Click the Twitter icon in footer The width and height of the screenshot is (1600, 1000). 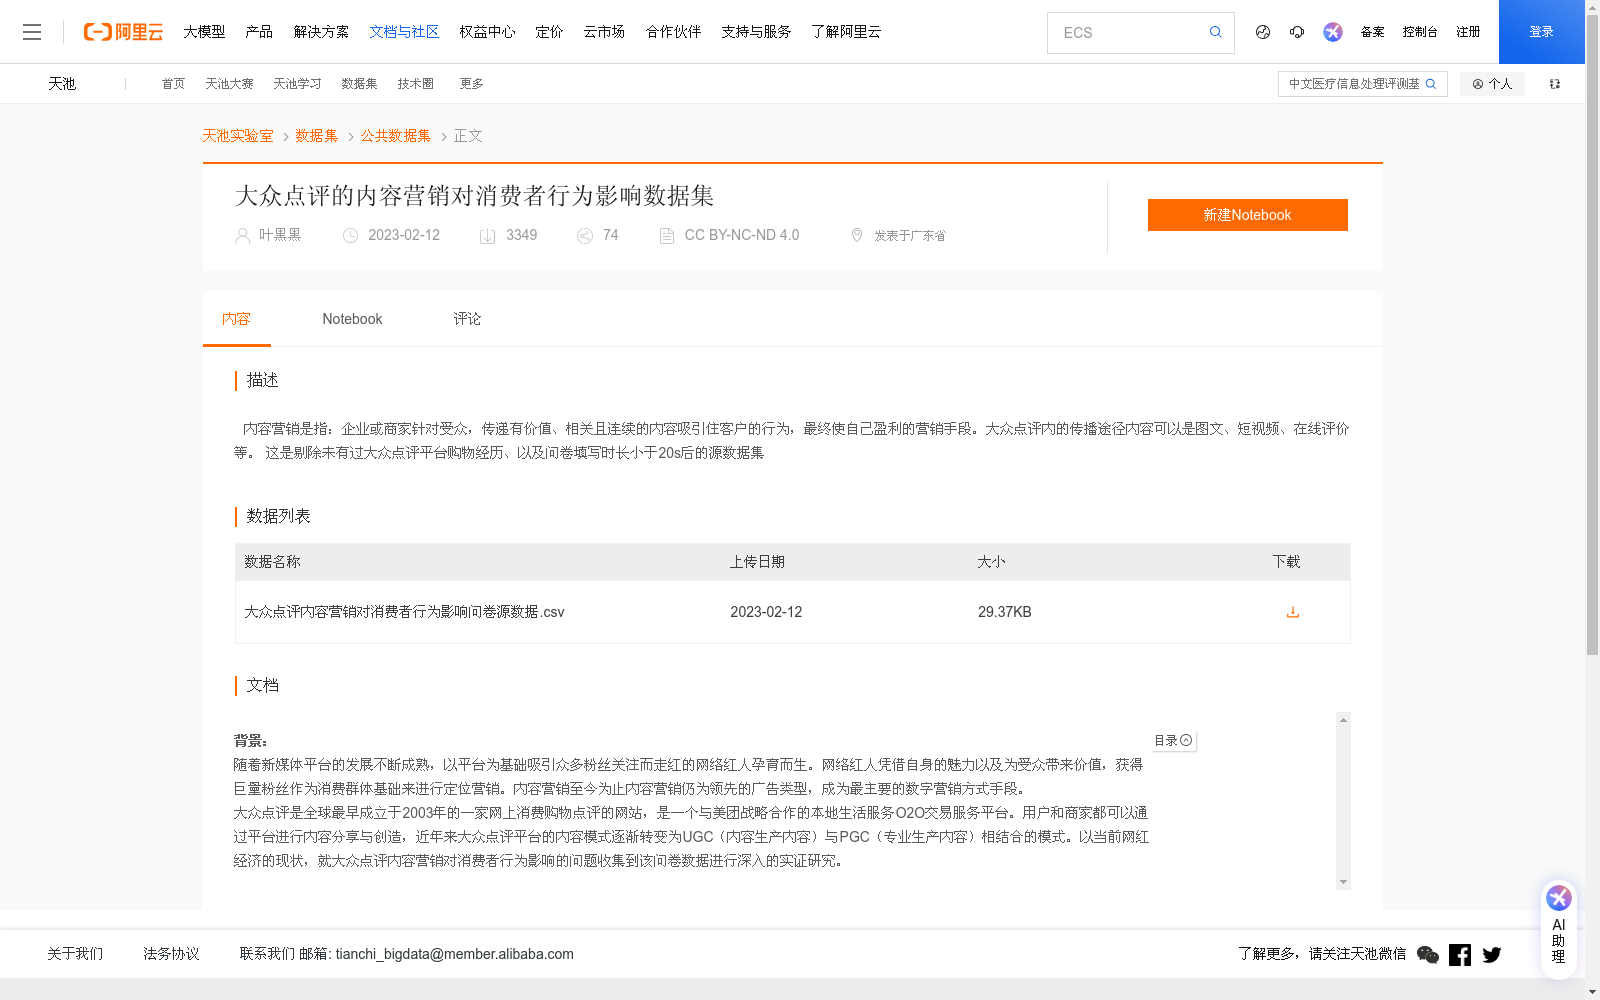tap(1492, 955)
